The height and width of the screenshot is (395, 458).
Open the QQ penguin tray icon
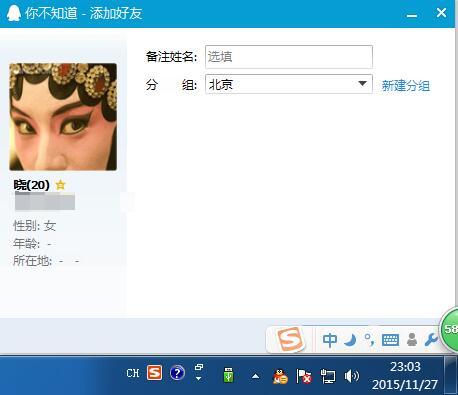point(280,376)
